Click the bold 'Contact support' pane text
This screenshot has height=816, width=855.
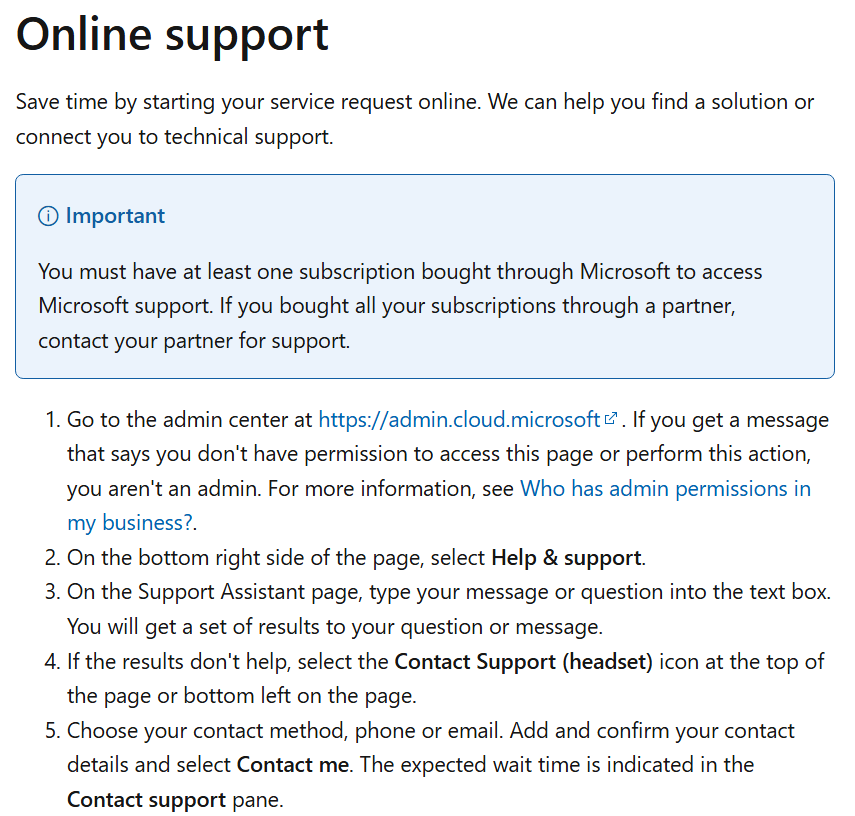click(146, 800)
